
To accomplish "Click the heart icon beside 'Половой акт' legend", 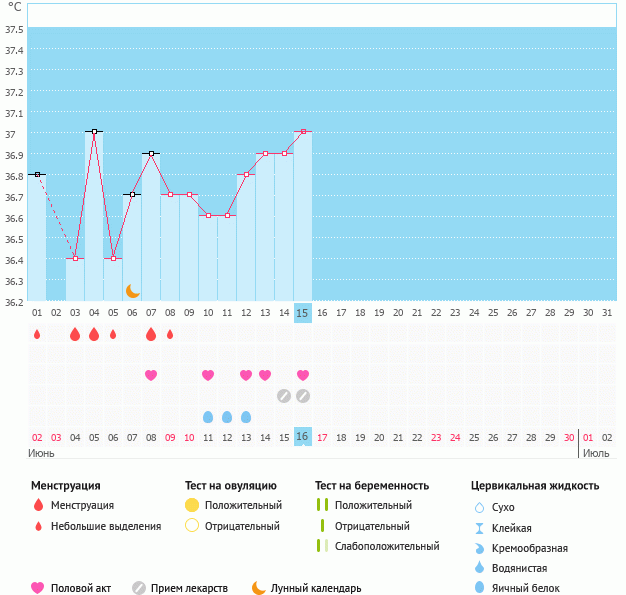I will [38, 588].
